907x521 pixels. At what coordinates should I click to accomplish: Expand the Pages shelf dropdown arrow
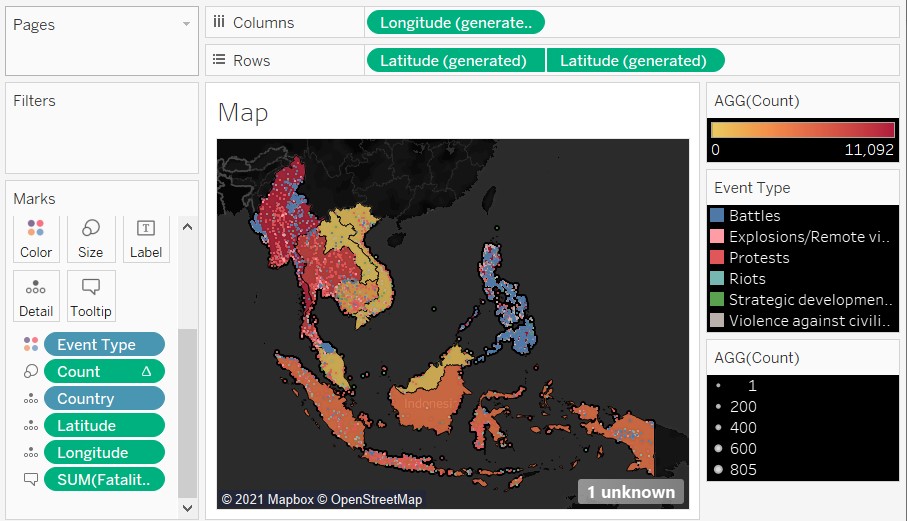(185, 25)
